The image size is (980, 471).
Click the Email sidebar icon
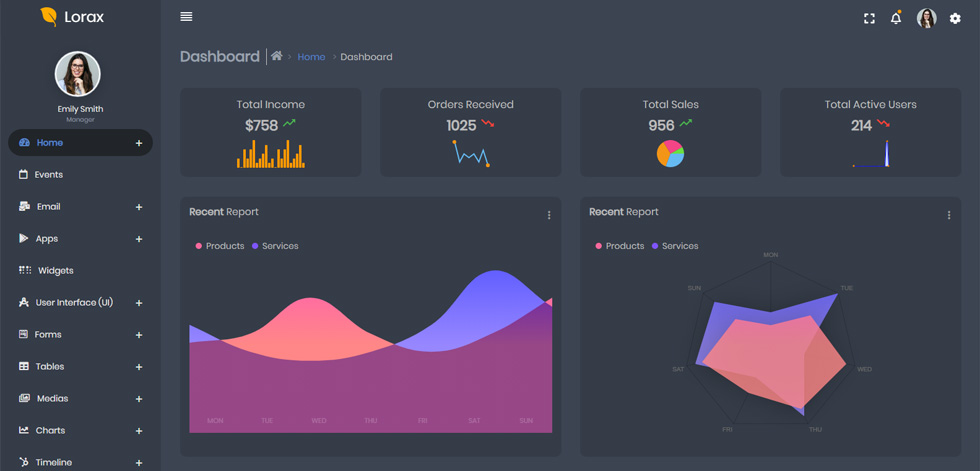point(24,206)
